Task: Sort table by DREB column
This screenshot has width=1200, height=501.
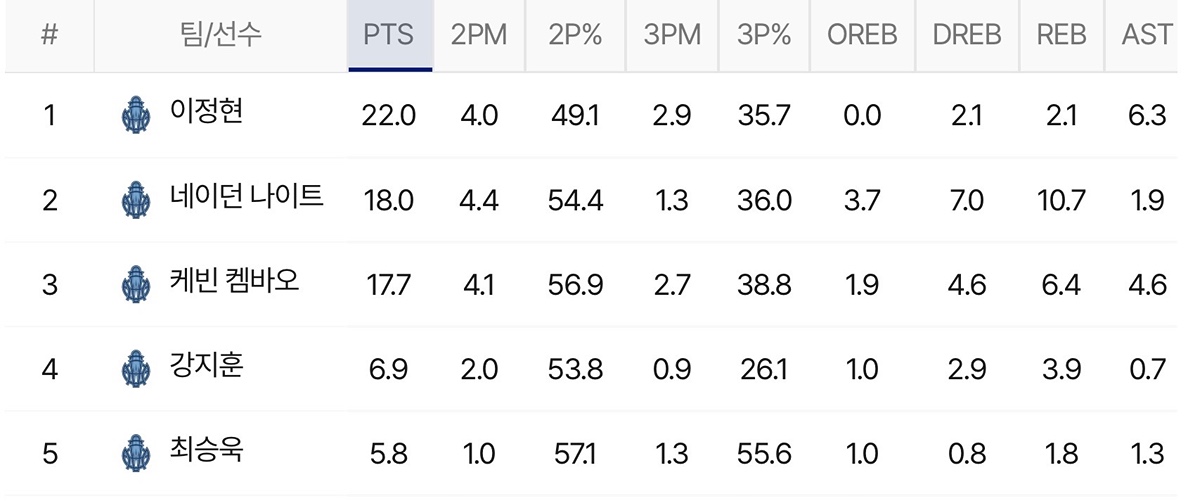Action: point(967,35)
